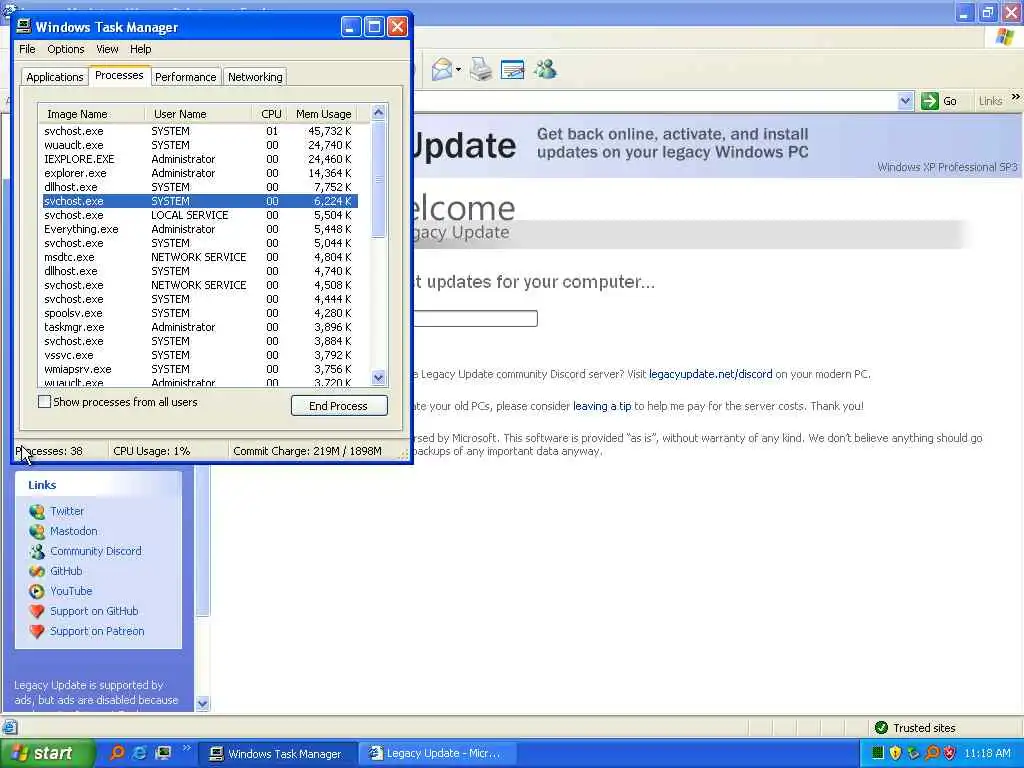Open the Mastodon link
The image size is (1024, 768).
click(x=74, y=532)
